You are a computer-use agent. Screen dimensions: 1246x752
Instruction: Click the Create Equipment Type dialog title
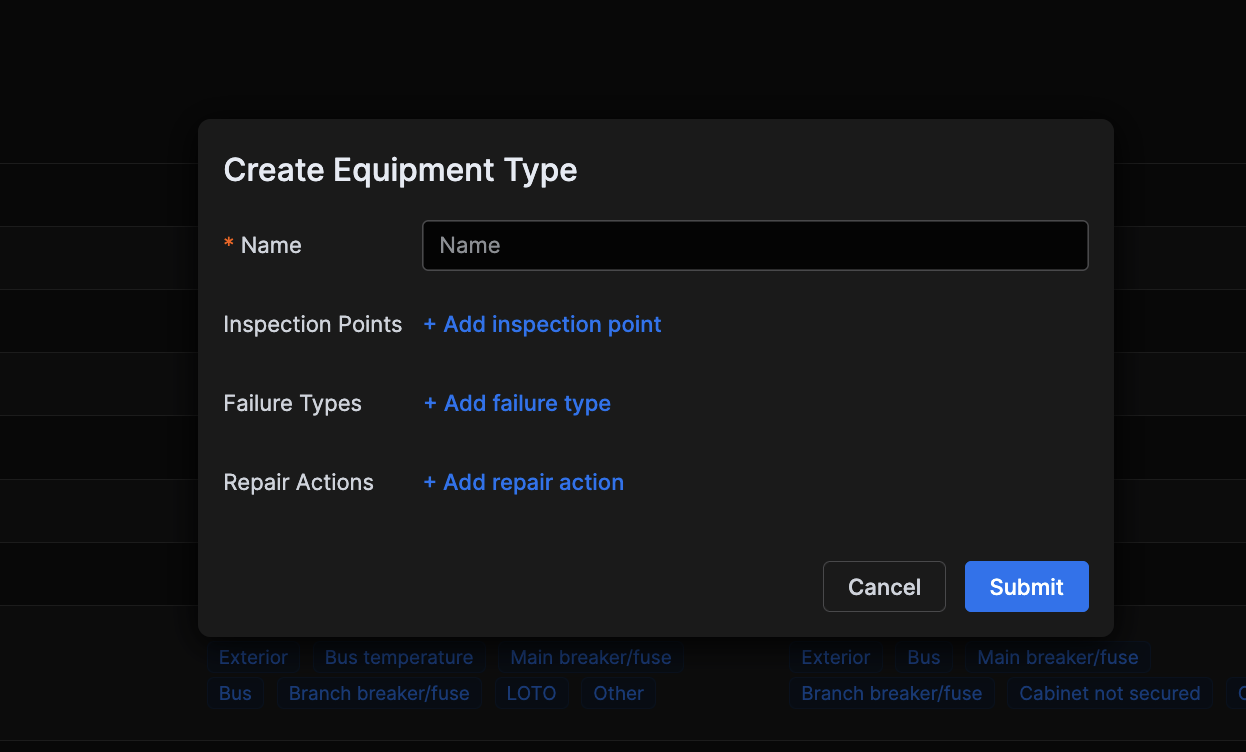click(x=400, y=170)
